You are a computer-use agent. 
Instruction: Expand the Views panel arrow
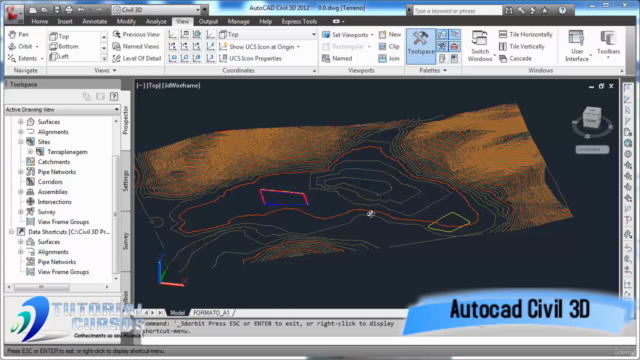(115, 71)
